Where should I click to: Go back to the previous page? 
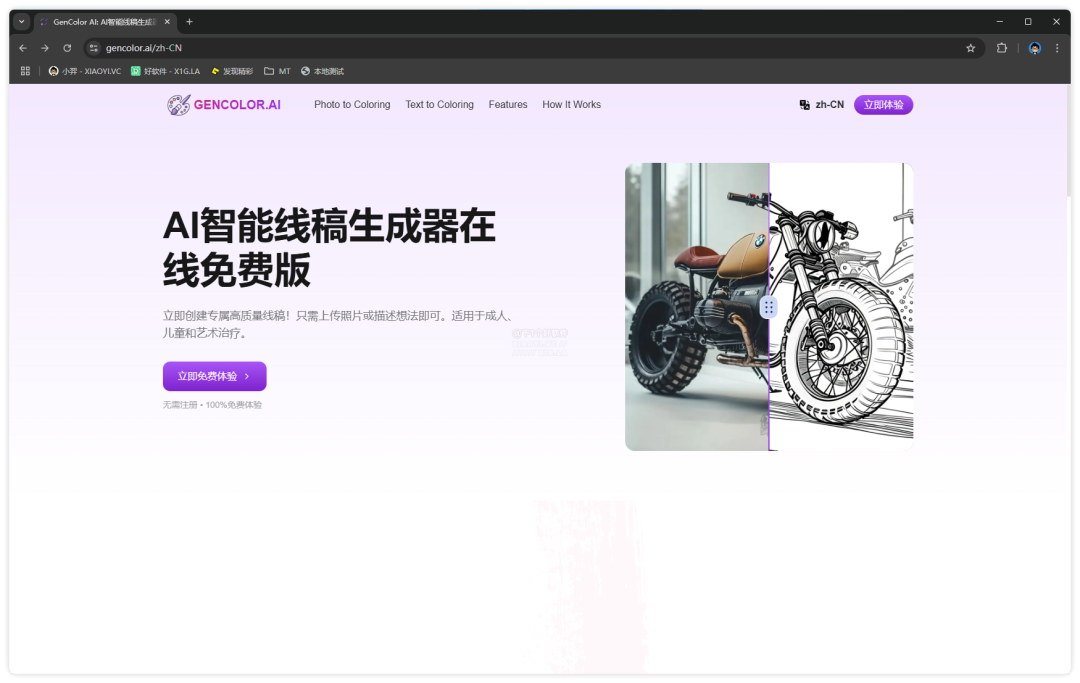coord(23,48)
